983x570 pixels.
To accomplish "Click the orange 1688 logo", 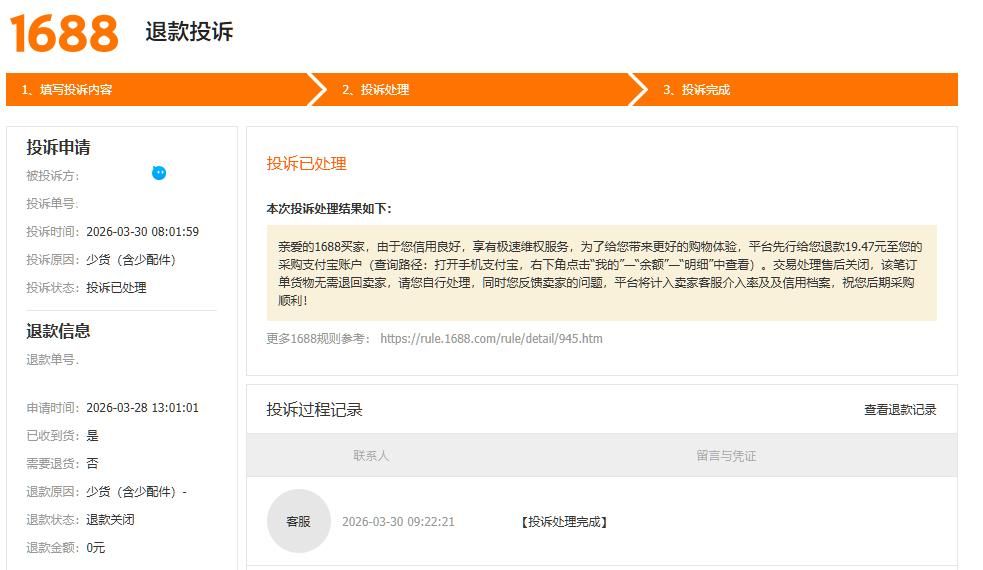I will pos(64,33).
